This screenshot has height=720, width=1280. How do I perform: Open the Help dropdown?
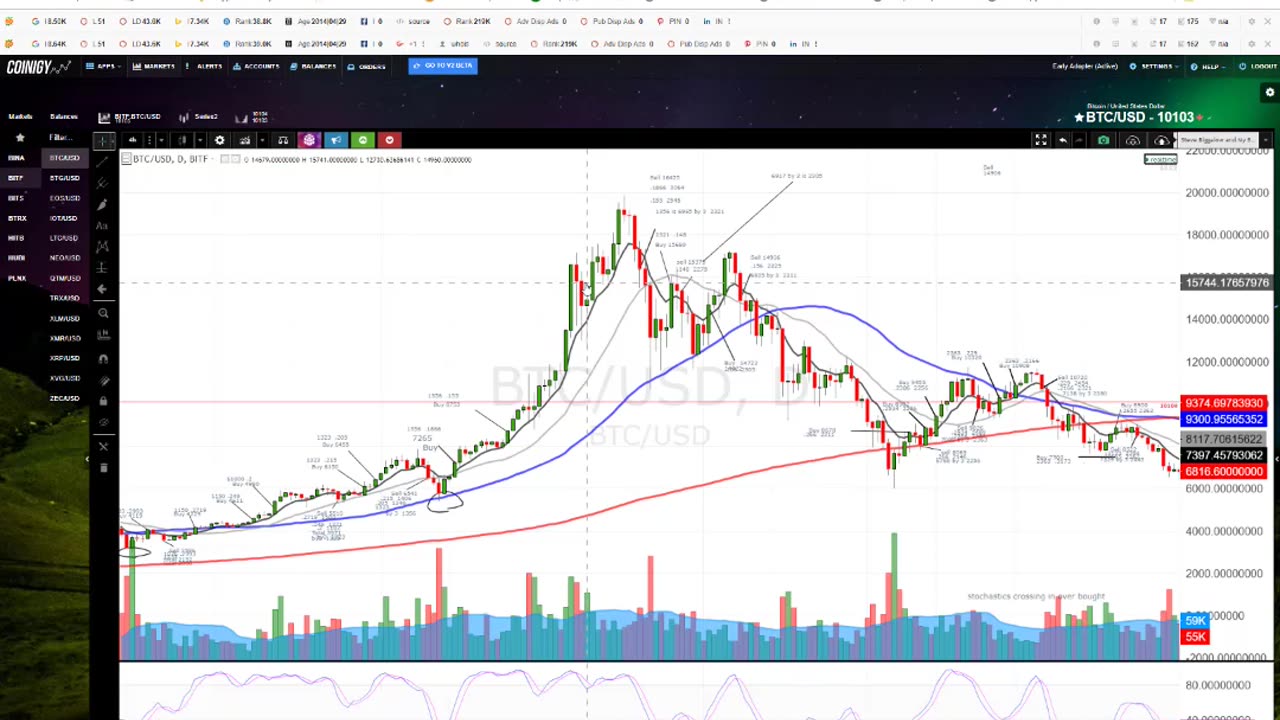tap(1208, 66)
